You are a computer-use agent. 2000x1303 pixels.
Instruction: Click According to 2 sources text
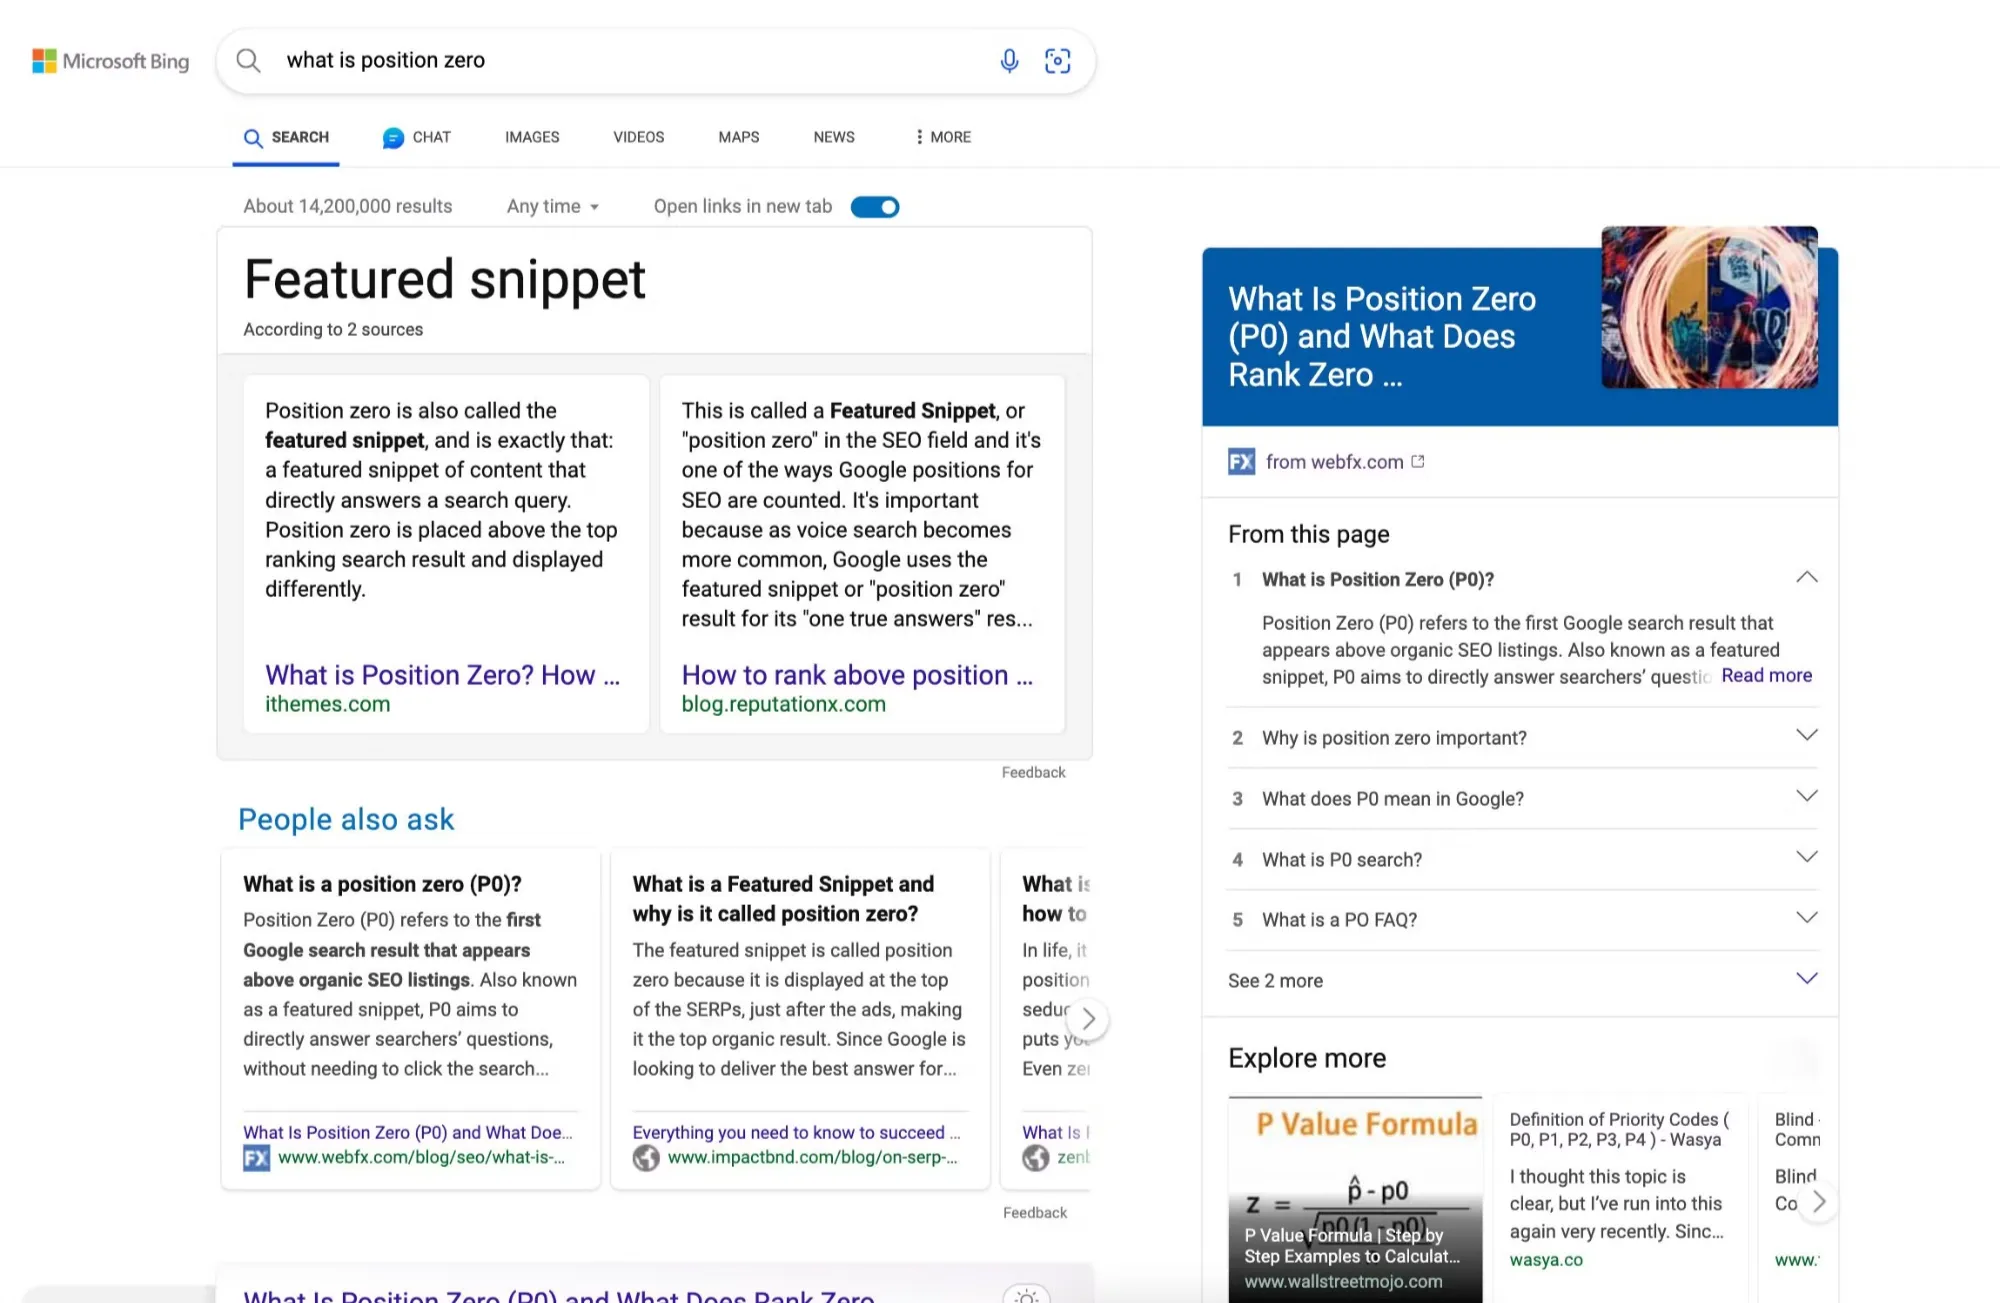(x=333, y=330)
